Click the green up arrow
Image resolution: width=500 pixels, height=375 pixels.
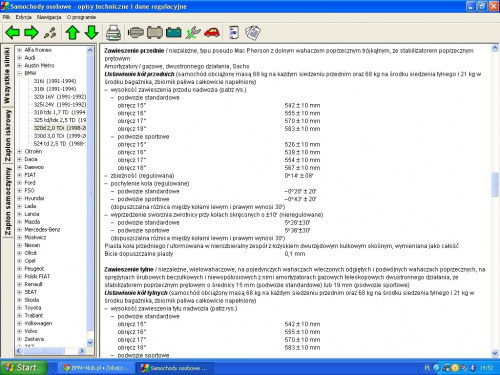[x=72, y=32]
